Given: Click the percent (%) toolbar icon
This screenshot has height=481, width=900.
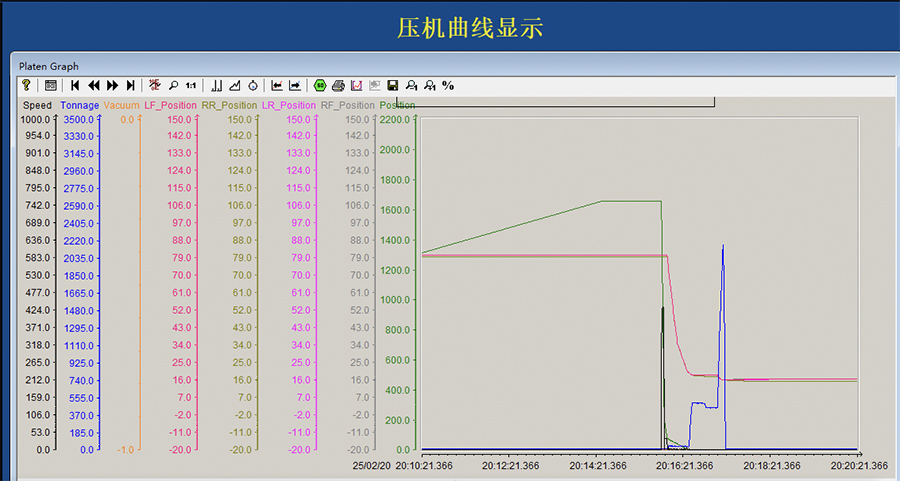Looking at the screenshot, I should [x=447, y=86].
